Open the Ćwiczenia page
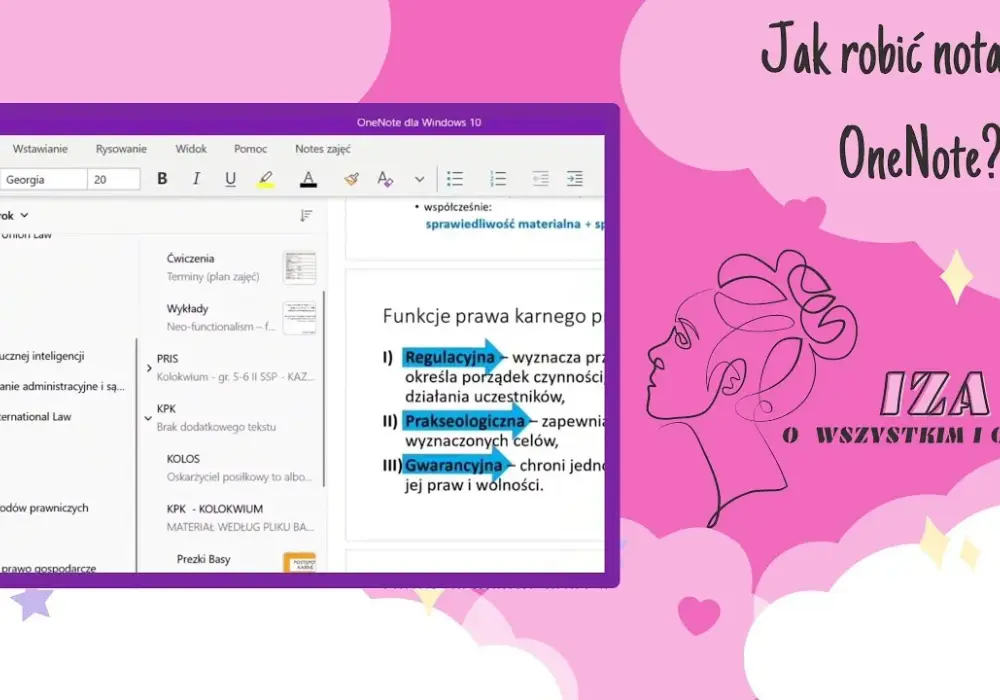Viewport: 1000px width, 700px height. point(233,267)
